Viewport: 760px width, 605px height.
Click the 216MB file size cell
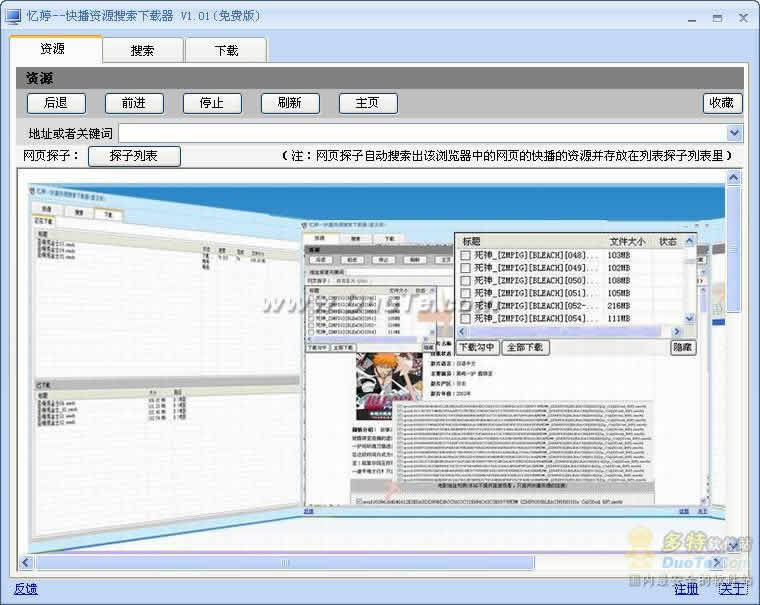pyautogui.click(x=619, y=306)
